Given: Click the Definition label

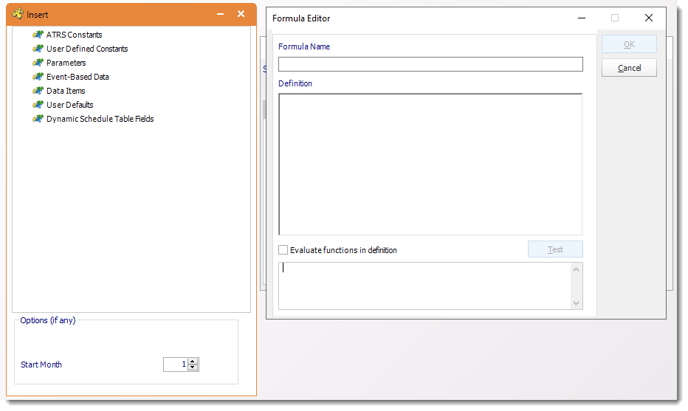Looking at the screenshot, I should tap(295, 83).
